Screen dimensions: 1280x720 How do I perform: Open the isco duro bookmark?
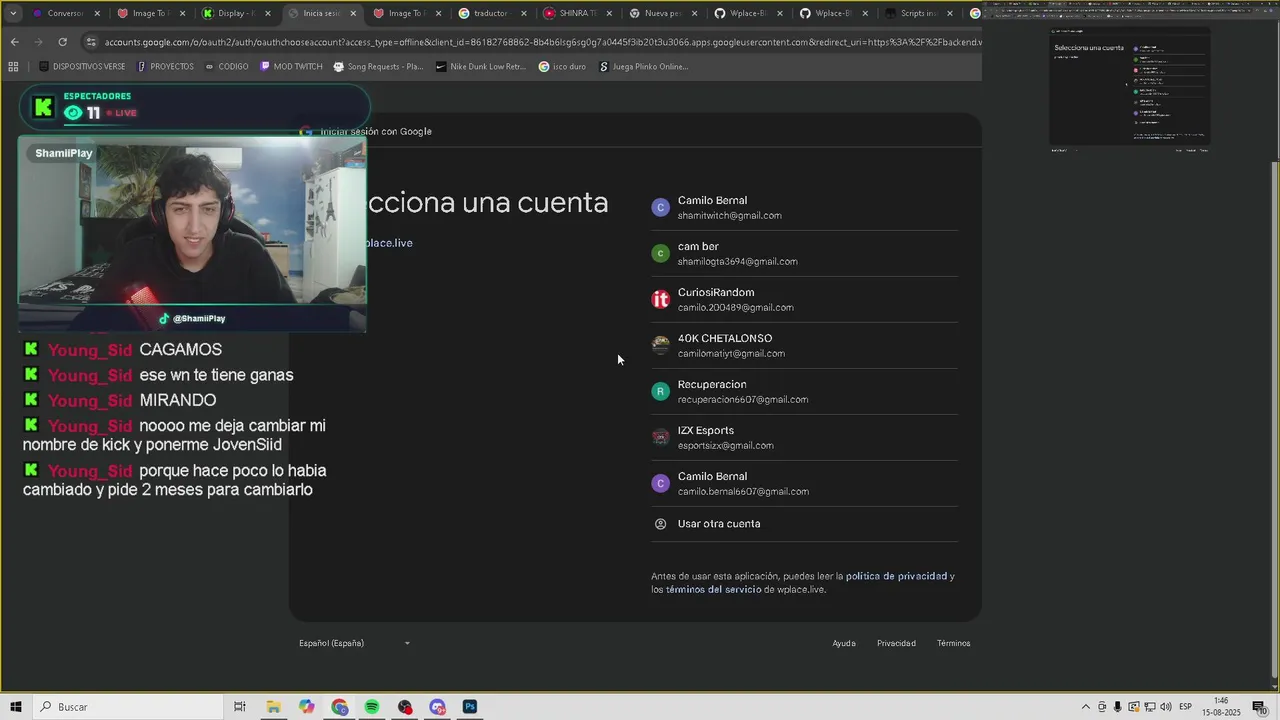[562, 67]
